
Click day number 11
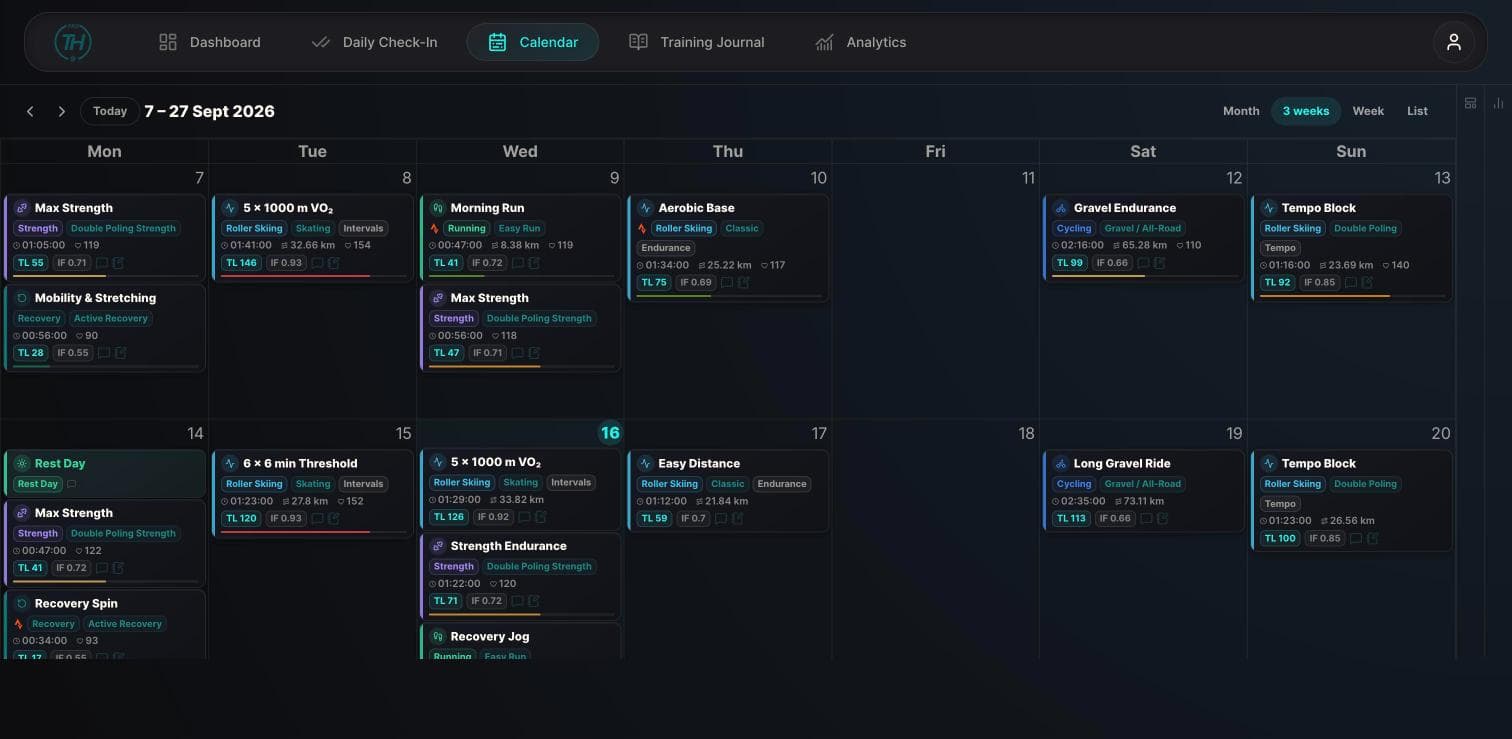(1028, 178)
